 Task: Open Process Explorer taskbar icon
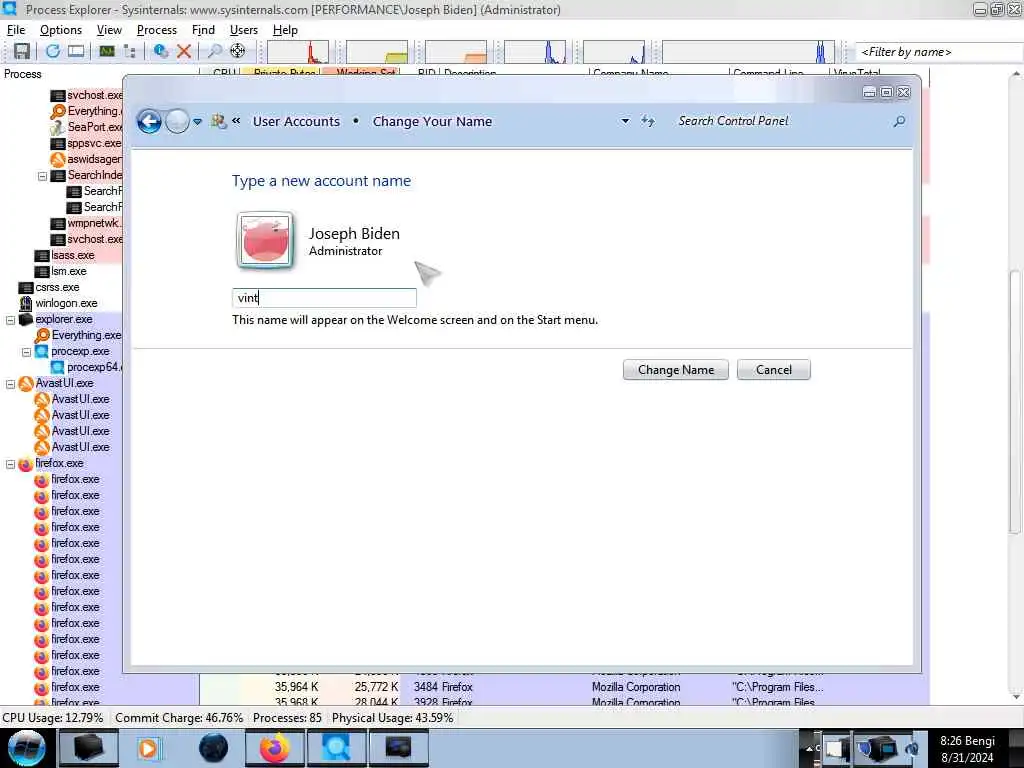pos(336,748)
